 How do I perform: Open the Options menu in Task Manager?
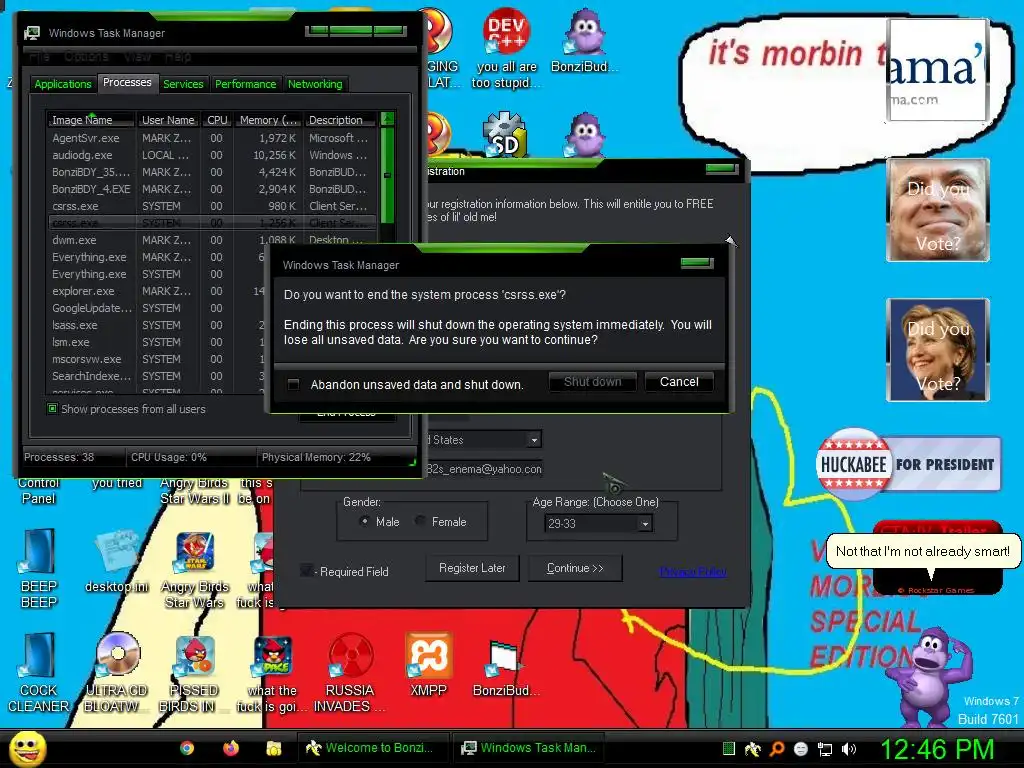(x=86, y=57)
